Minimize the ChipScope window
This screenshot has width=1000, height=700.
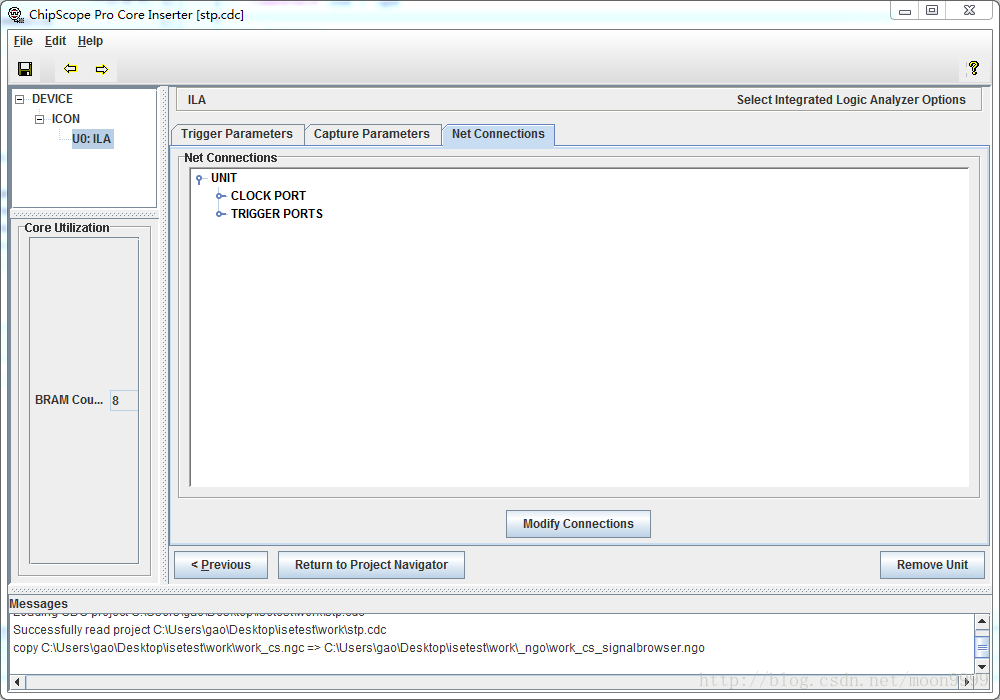point(904,11)
